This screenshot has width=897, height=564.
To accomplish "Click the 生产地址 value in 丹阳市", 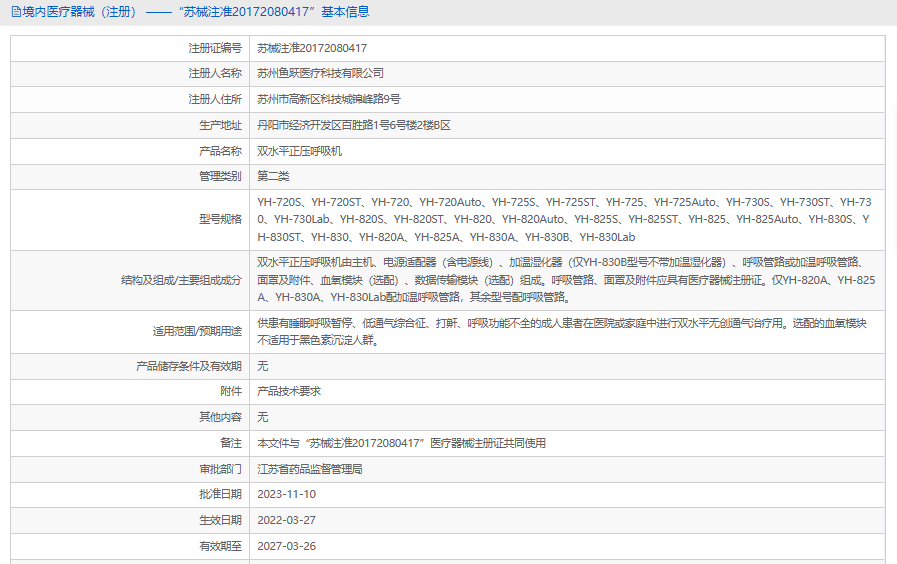I will click(x=353, y=125).
